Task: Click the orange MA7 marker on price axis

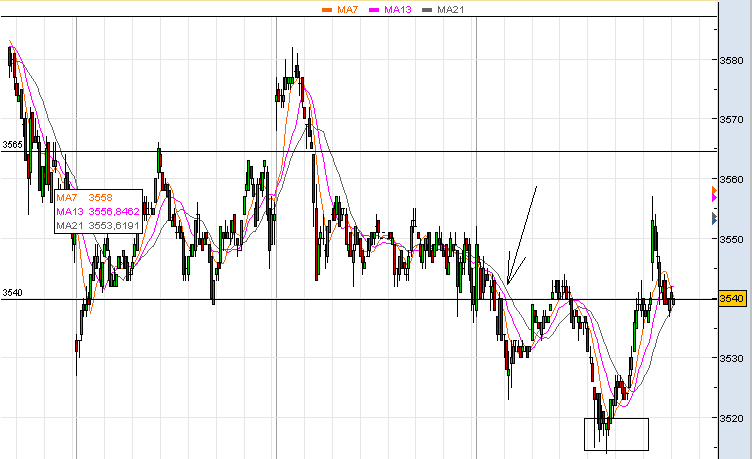Action: tap(715, 191)
